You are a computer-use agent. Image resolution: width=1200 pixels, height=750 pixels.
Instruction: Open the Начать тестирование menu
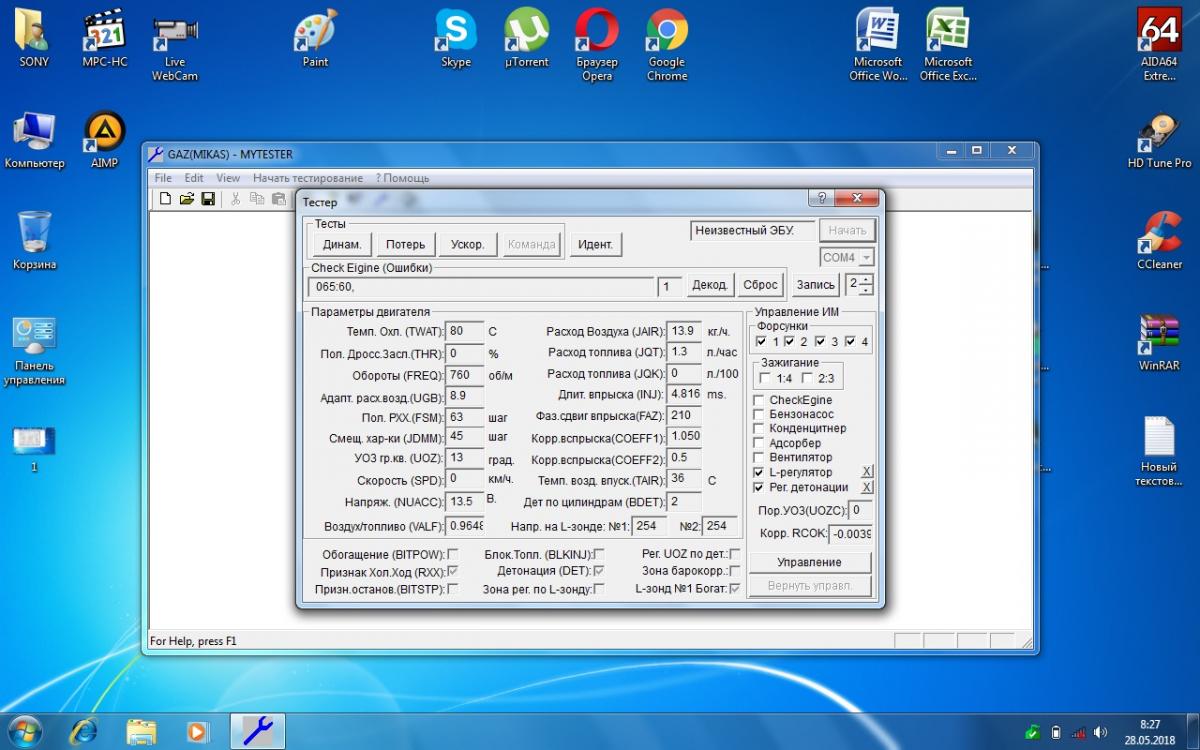[308, 178]
